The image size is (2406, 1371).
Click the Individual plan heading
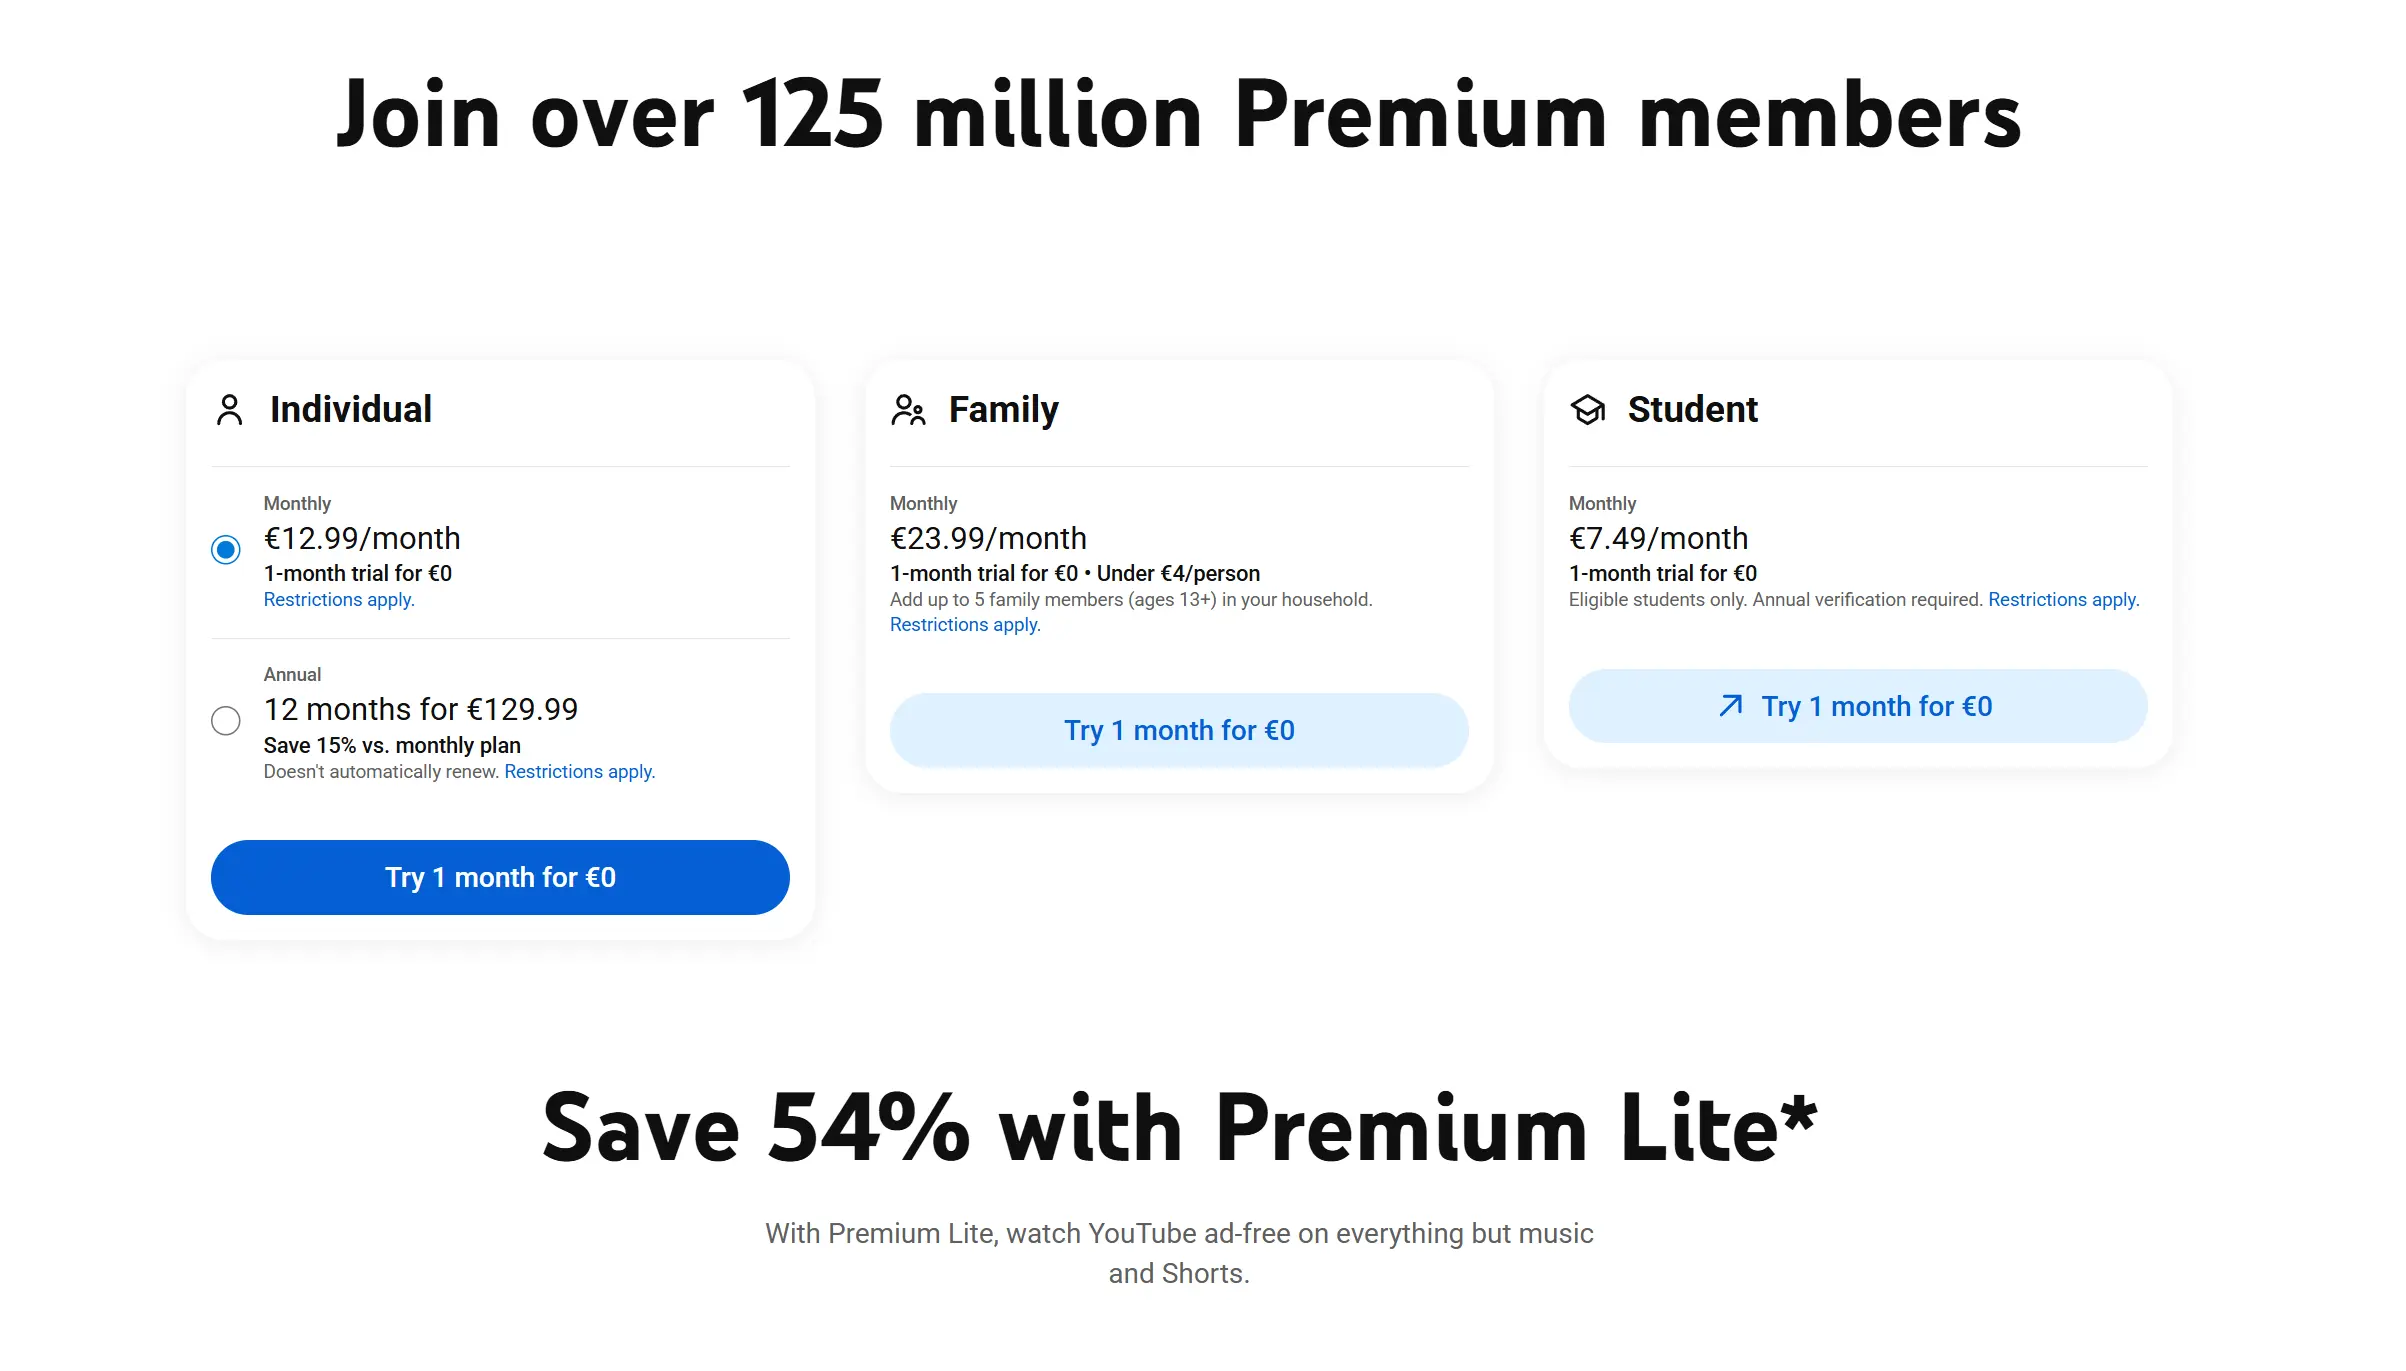[x=351, y=410]
